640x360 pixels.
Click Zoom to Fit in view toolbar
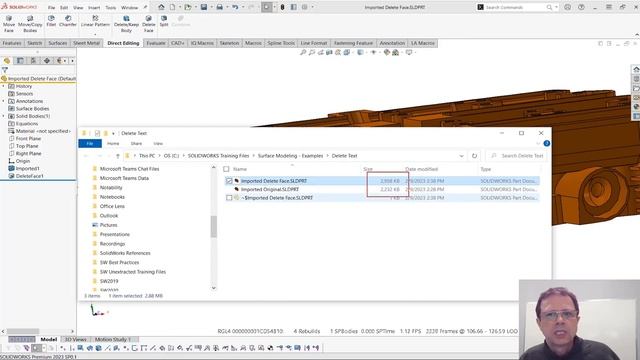[303, 52]
